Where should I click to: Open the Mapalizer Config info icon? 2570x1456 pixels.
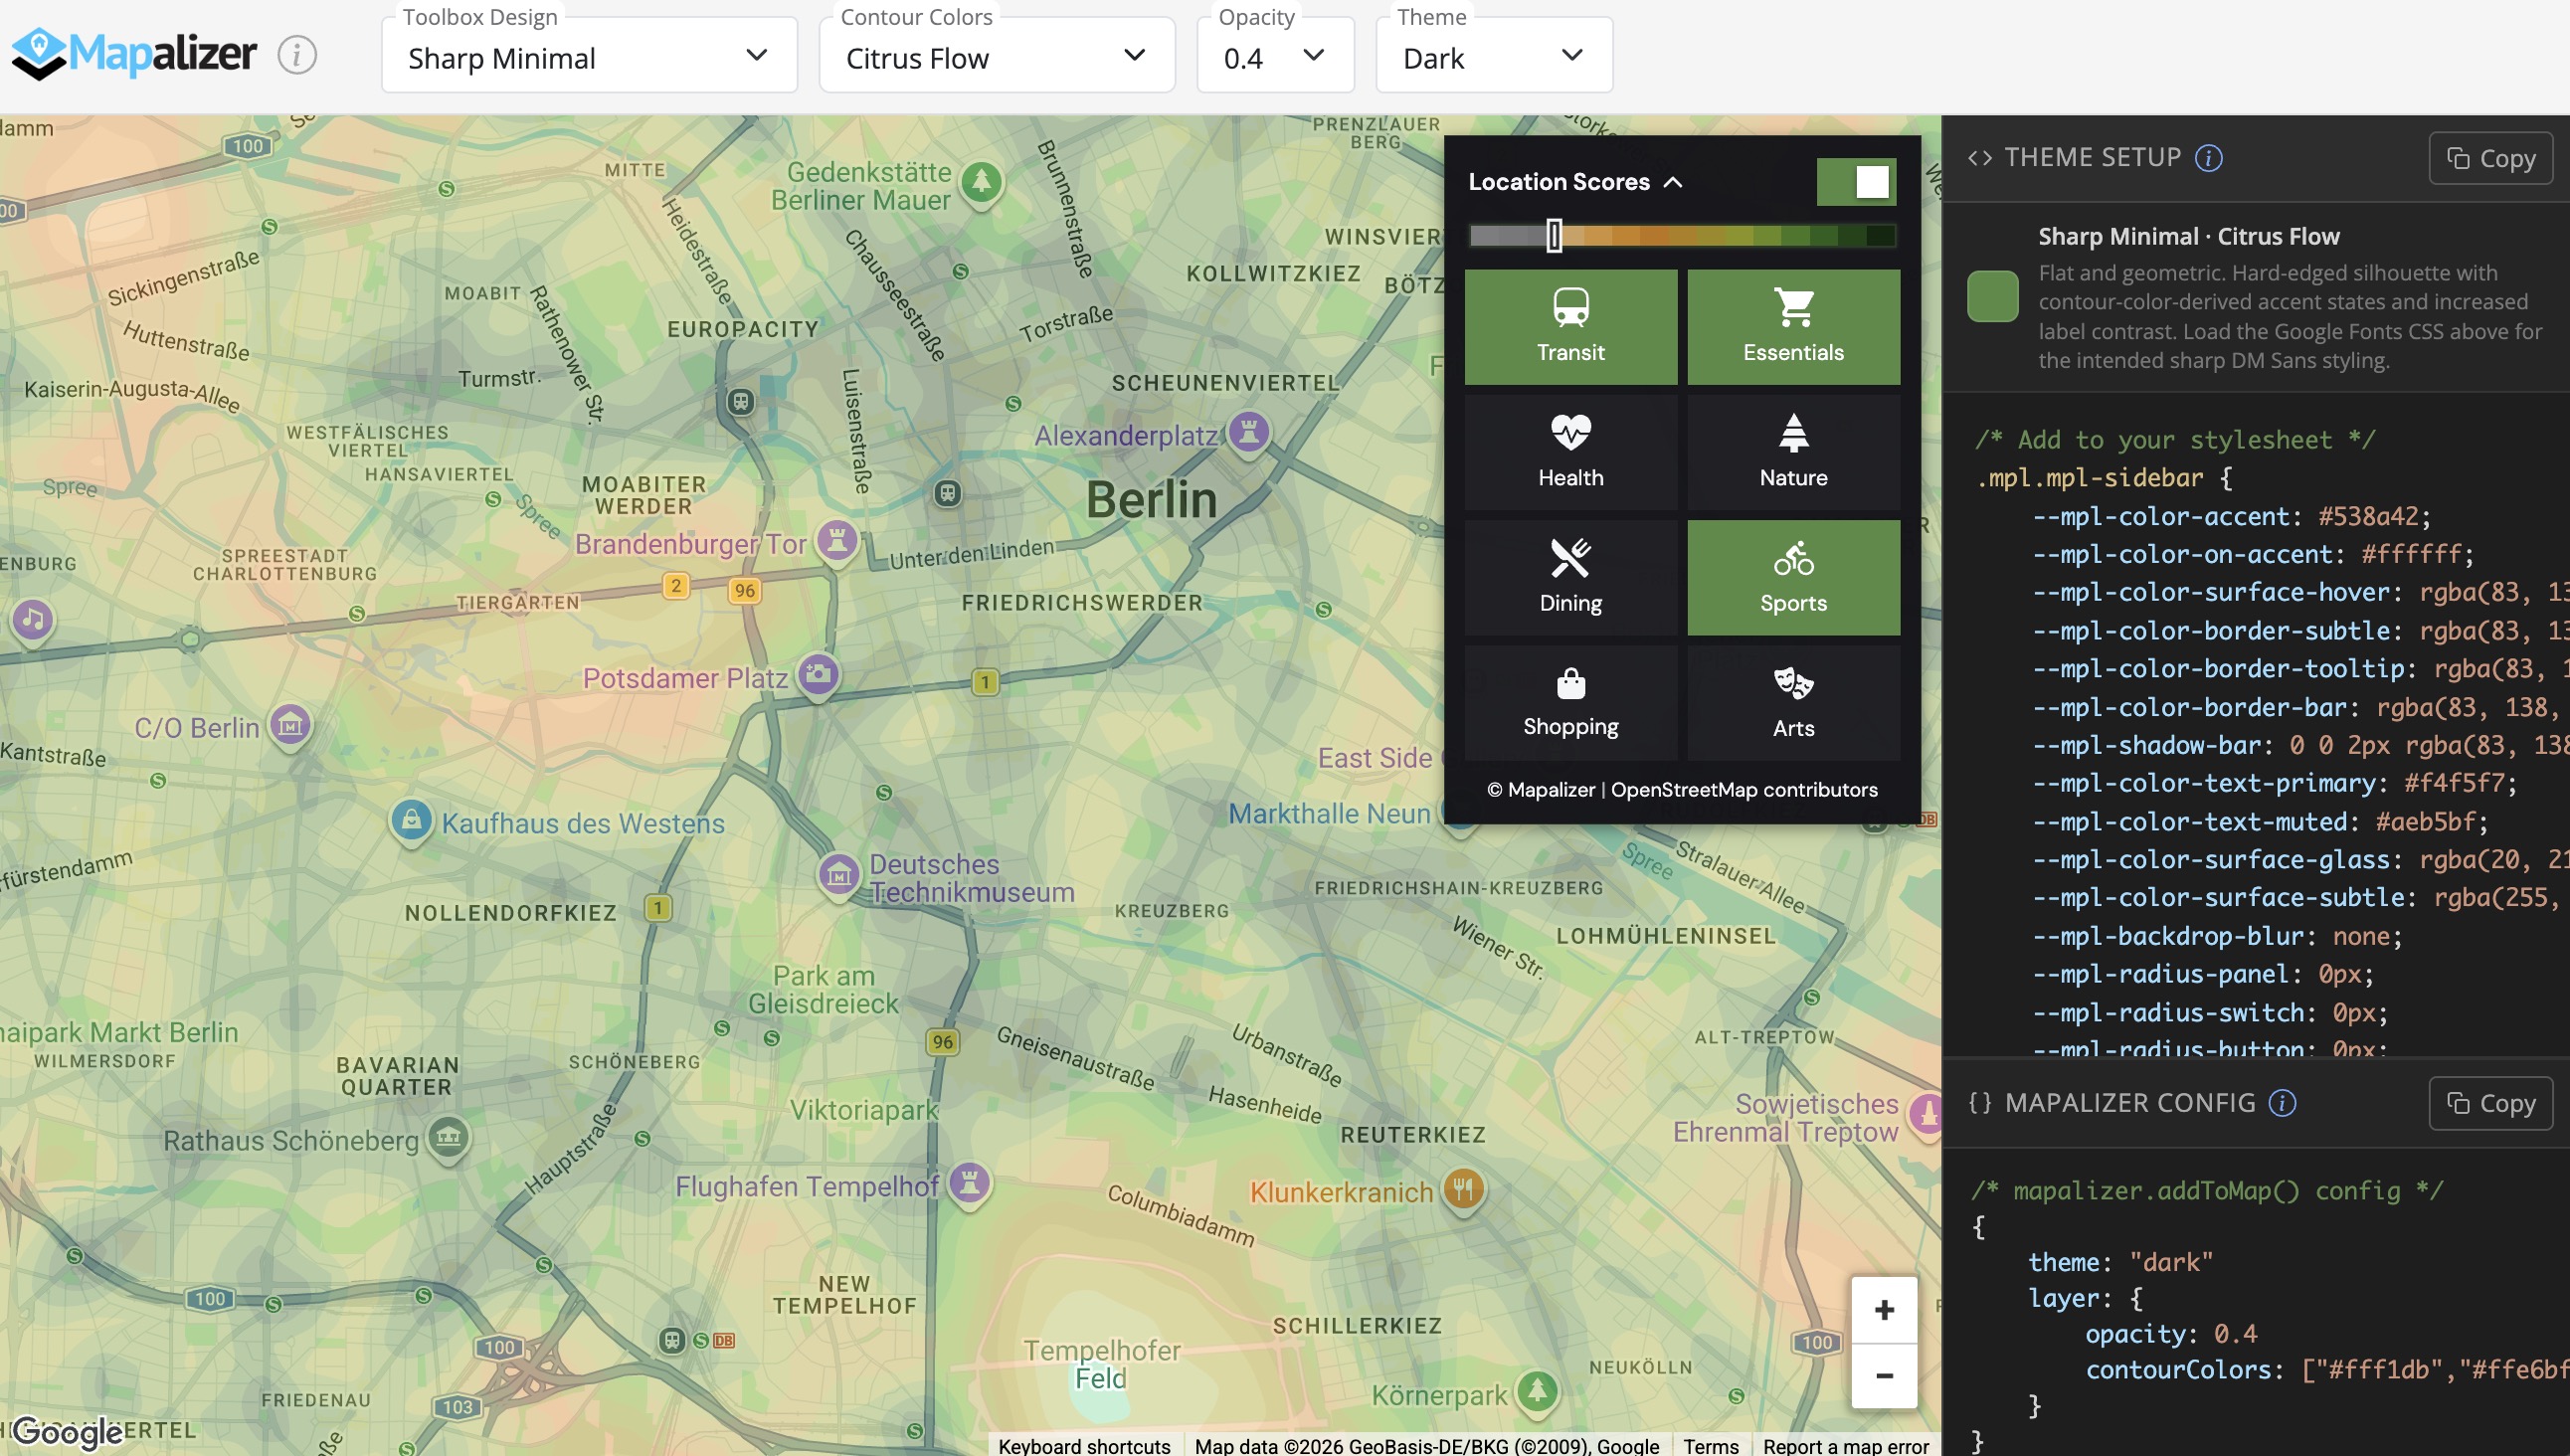[2282, 1103]
